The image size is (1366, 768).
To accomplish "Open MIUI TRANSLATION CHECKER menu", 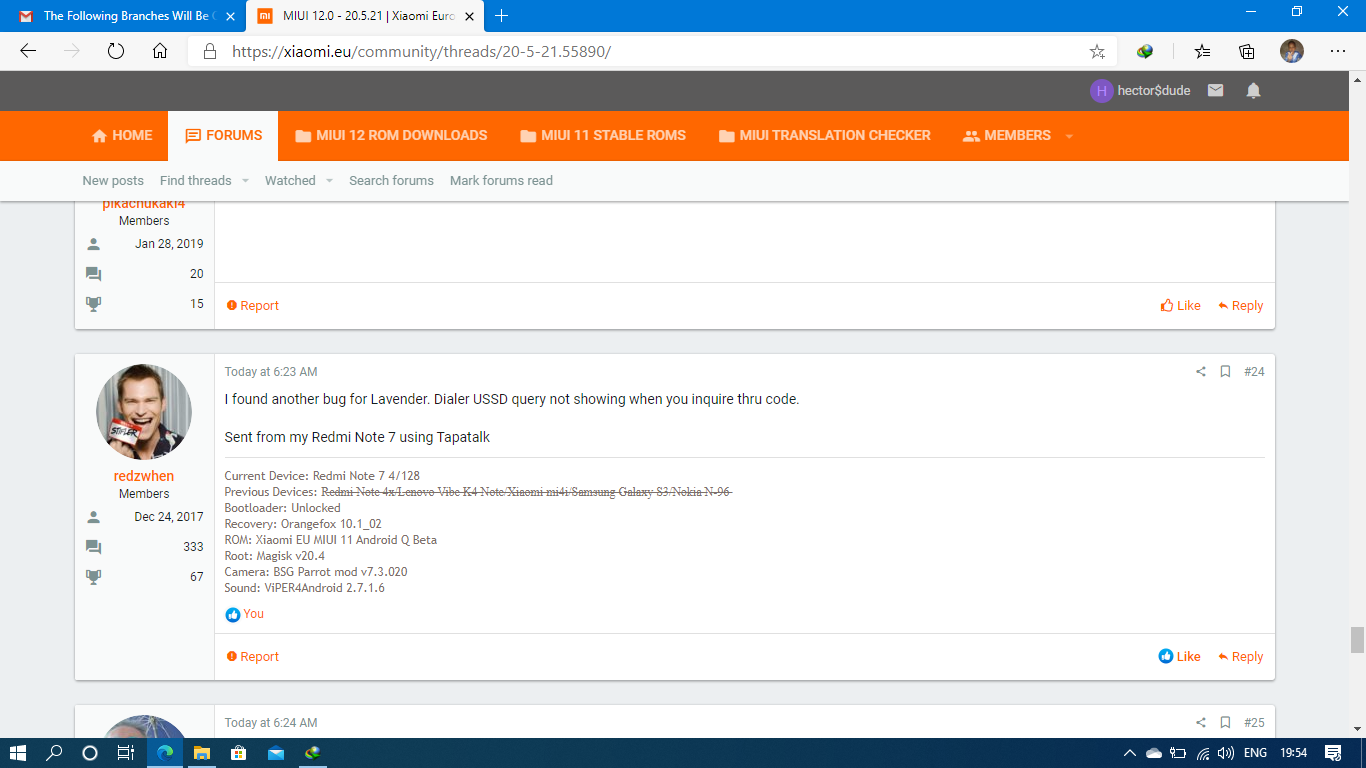I will 824,136.
